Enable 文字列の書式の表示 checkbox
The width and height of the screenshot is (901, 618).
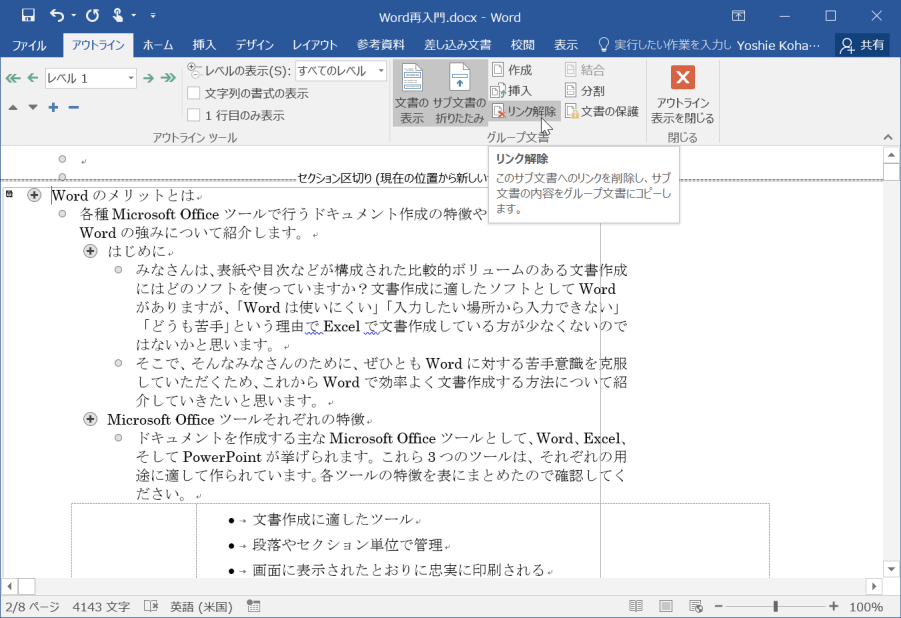[194, 93]
